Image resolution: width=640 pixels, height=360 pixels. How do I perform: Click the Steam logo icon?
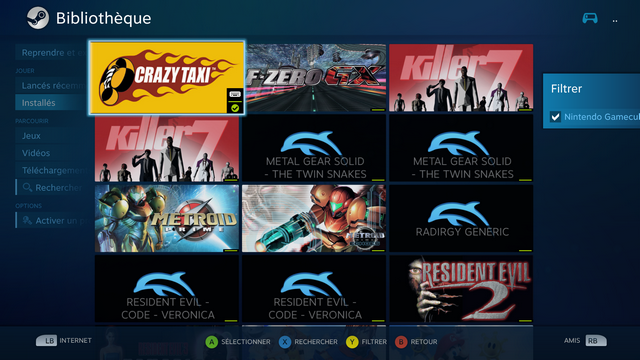pos(38,18)
